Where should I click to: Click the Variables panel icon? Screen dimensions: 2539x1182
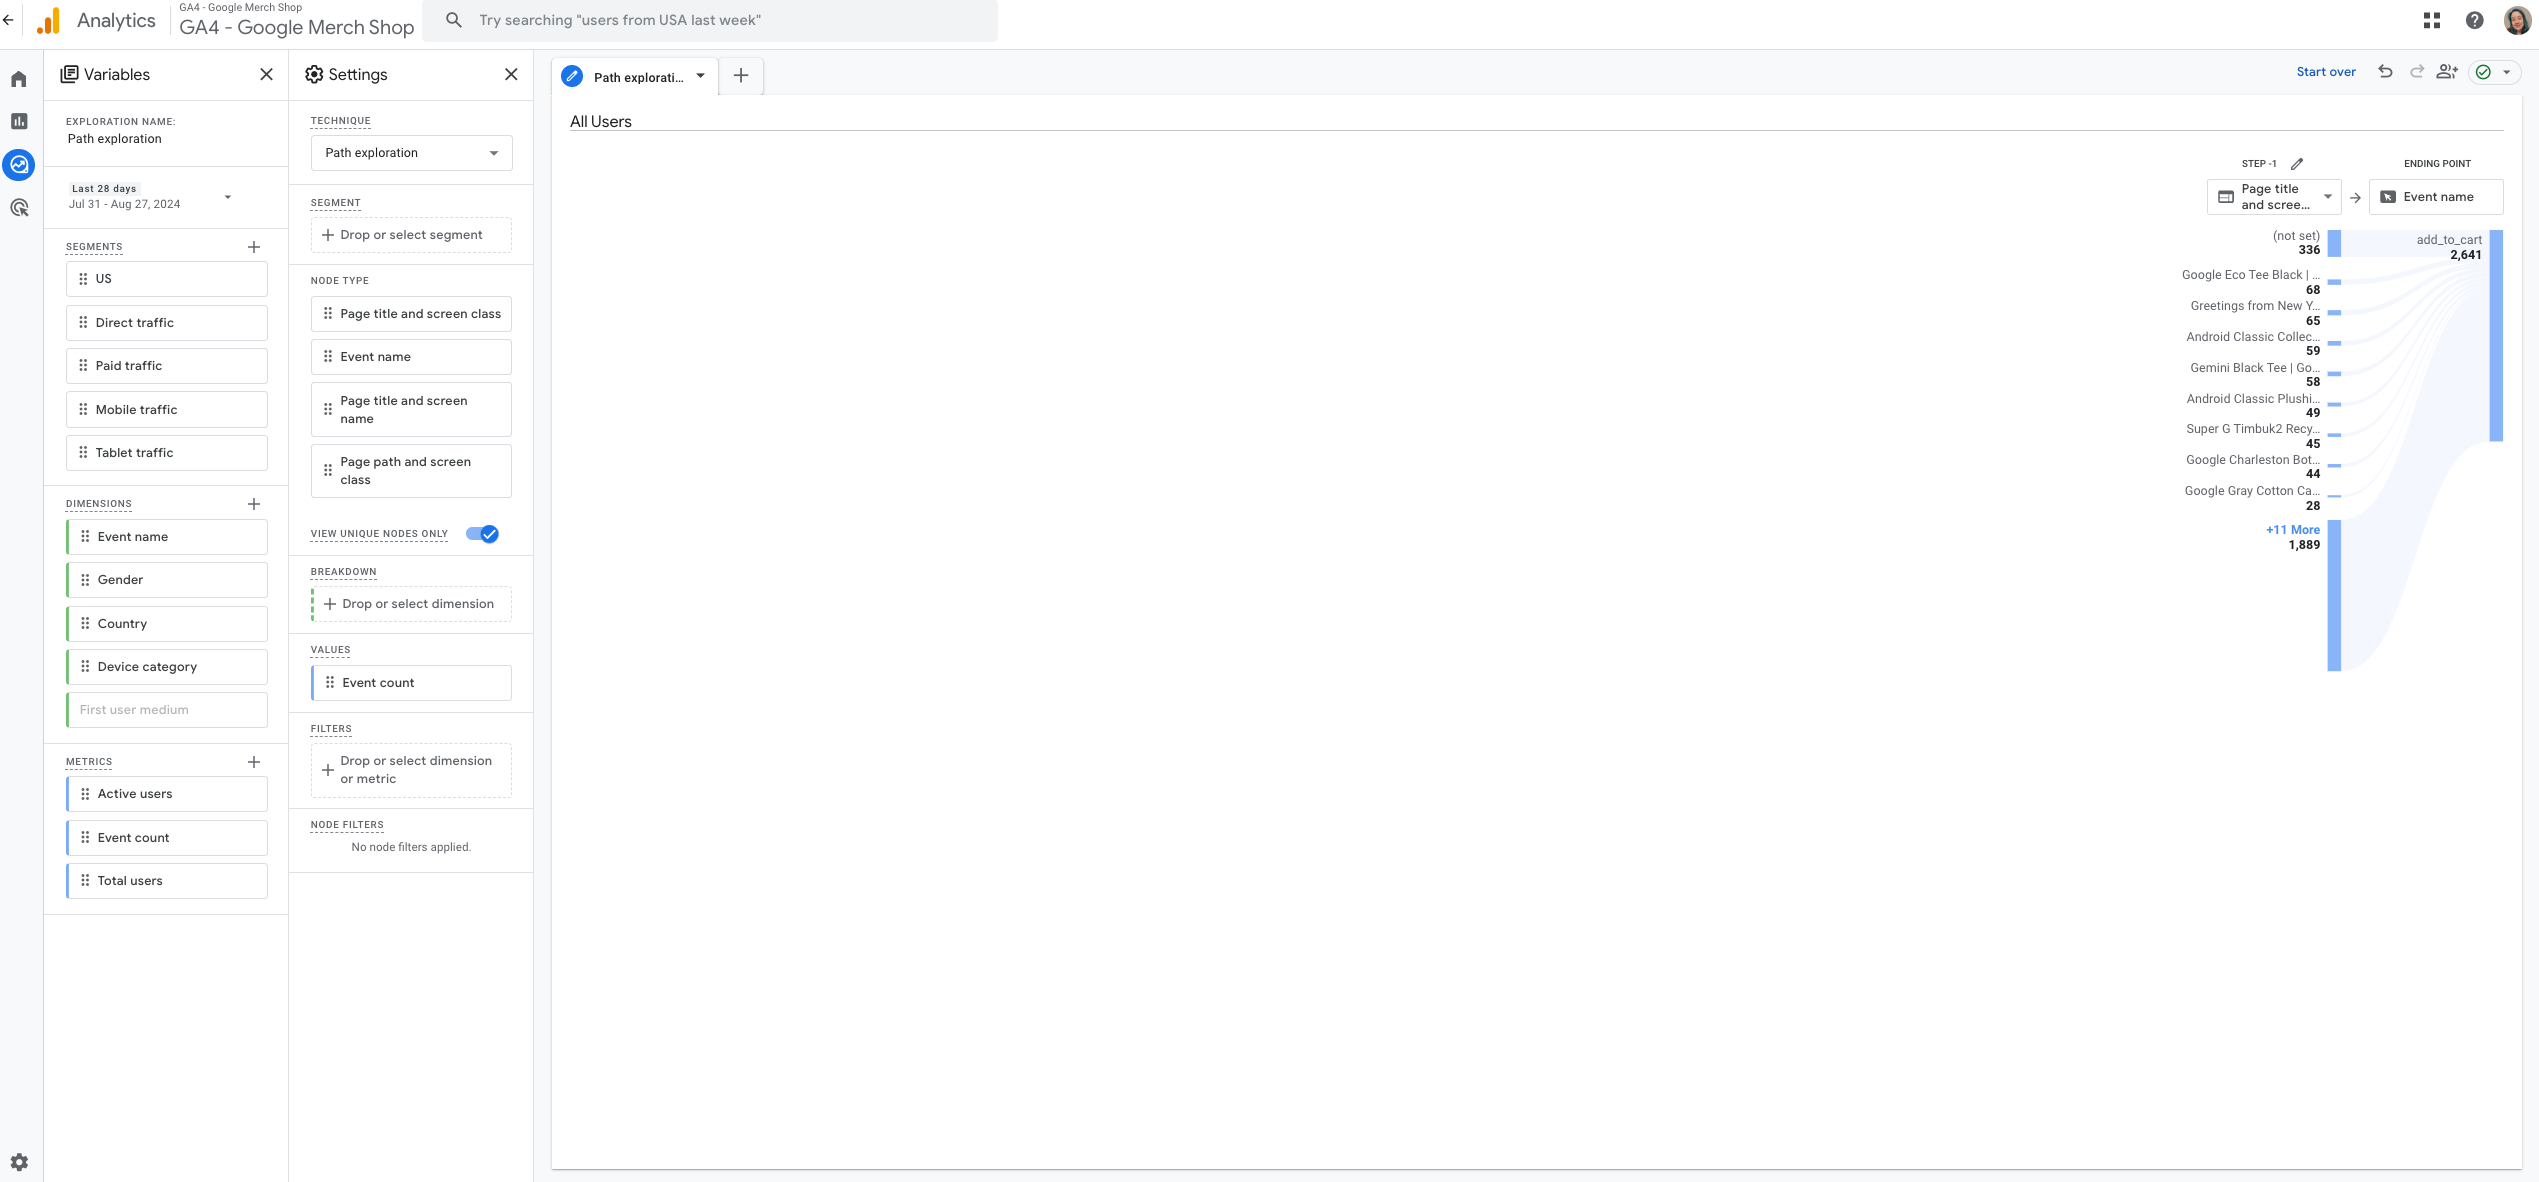[69, 75]
